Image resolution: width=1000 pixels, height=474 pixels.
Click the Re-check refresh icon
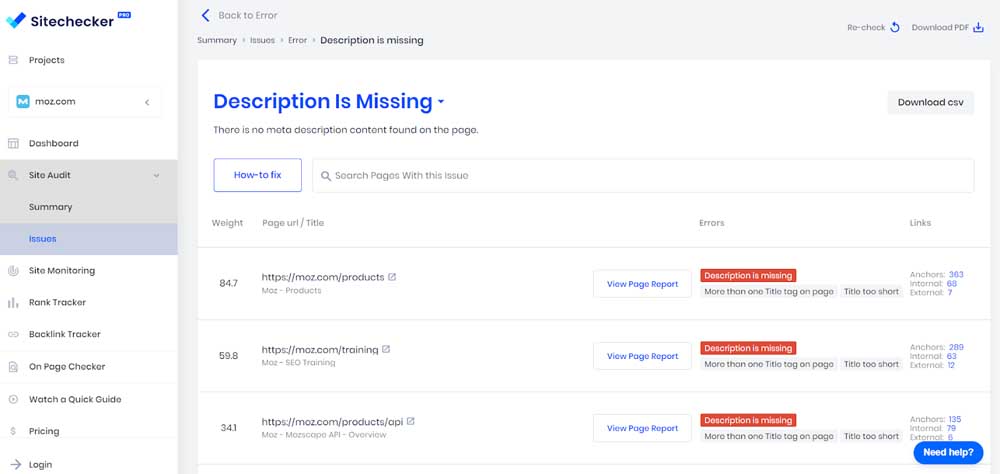pos(895,27)
